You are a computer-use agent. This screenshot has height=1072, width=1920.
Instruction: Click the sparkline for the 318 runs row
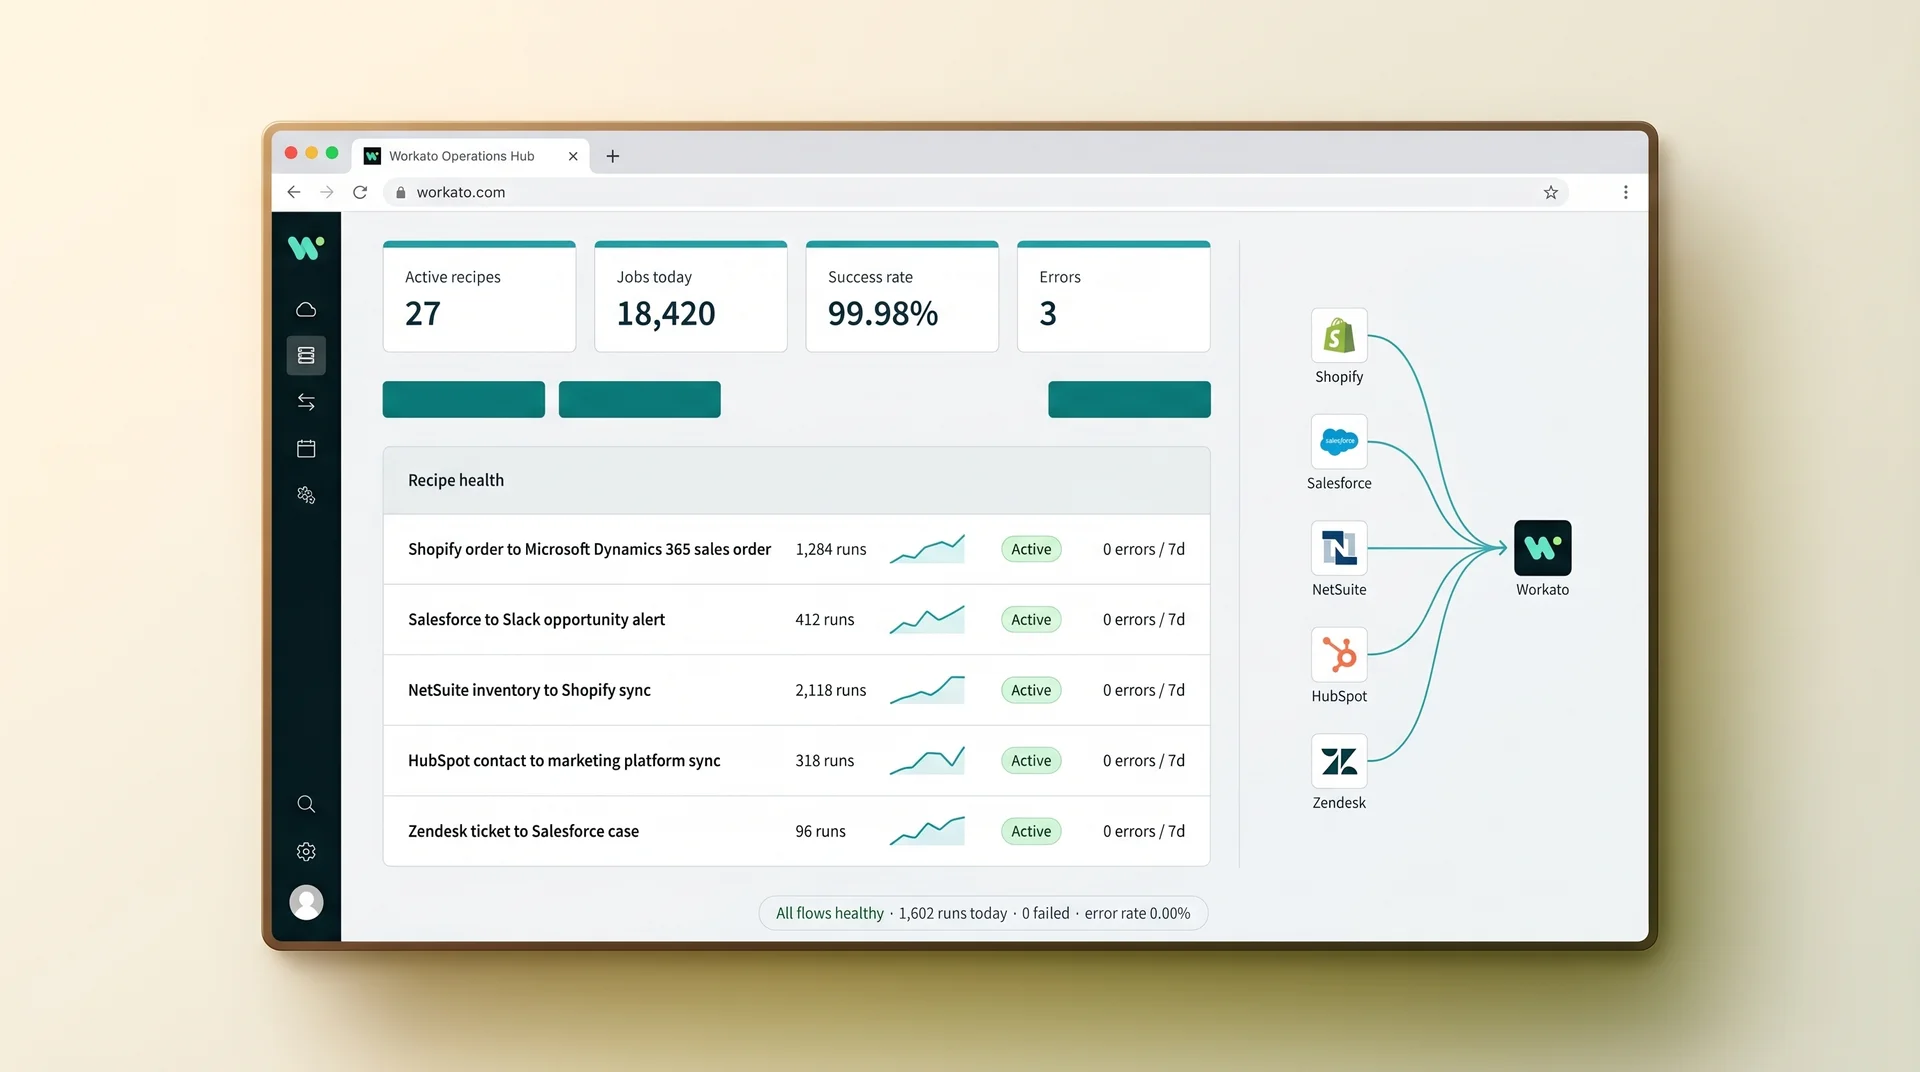coord(927,760)
